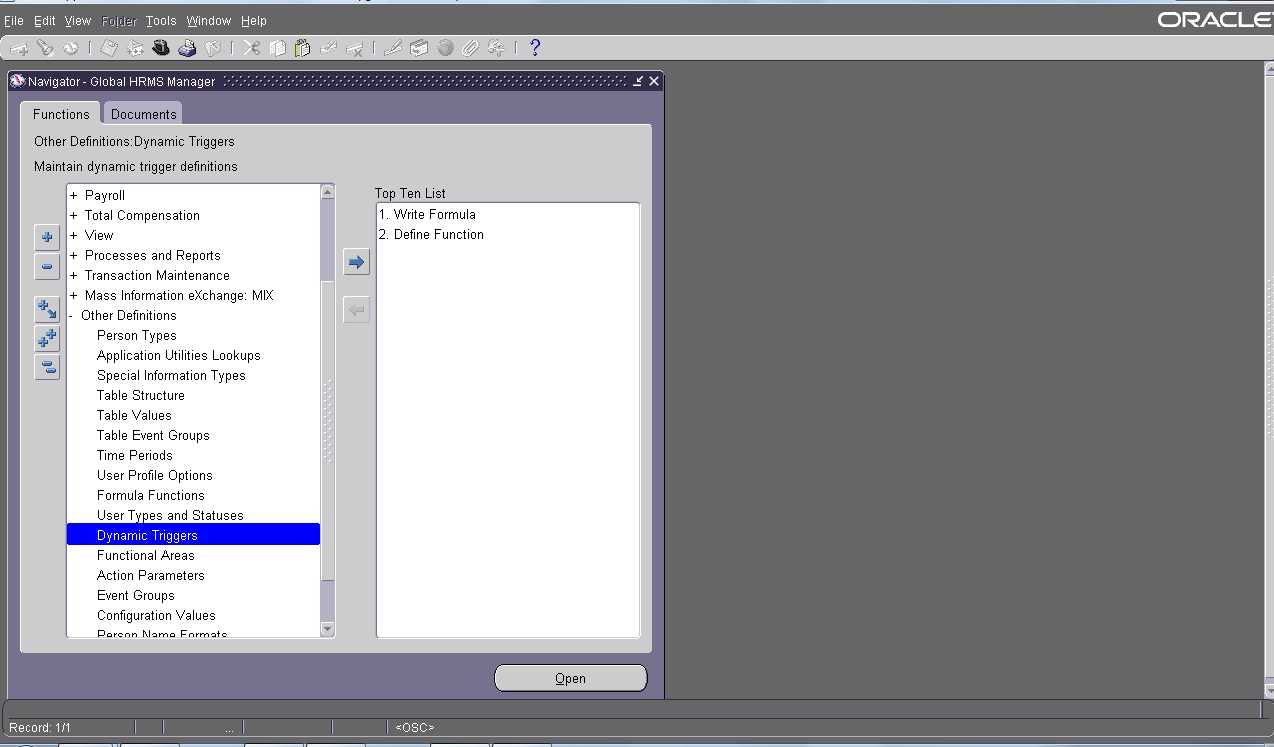Expand the Total Compensation node
The width and height of the screenshot is (1274, 747).
pyautogui.click(x=71, y=215)
